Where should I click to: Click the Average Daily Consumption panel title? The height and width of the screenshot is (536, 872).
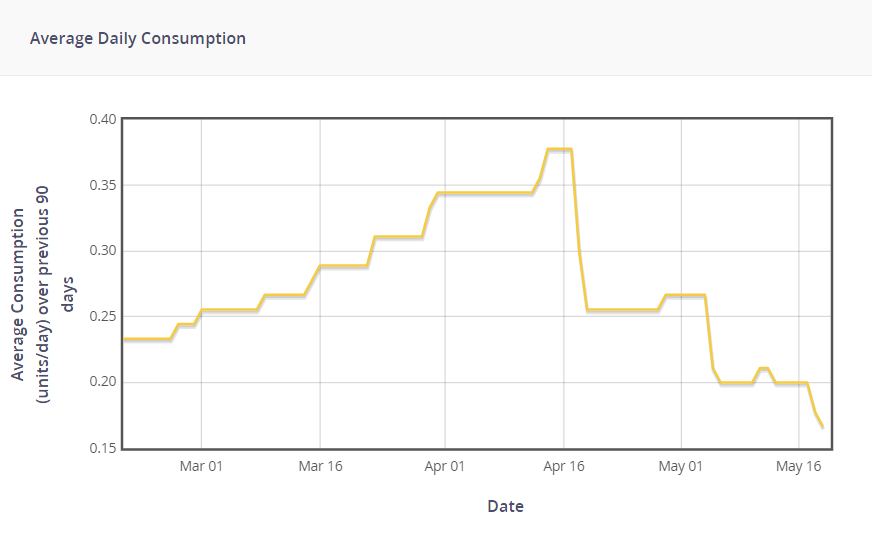coord(138,39)
